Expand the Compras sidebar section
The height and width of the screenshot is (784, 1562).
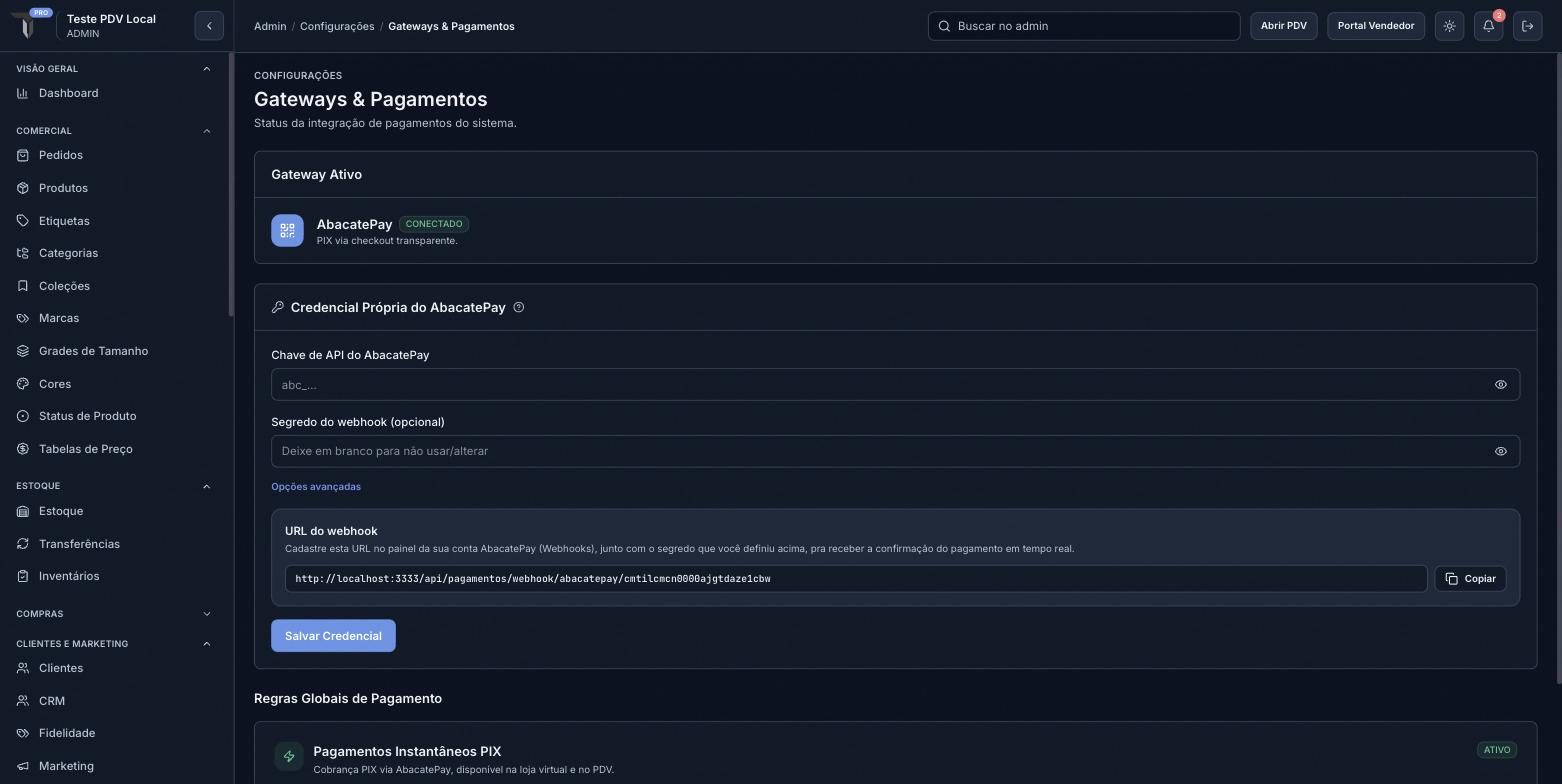click(207, 614)
